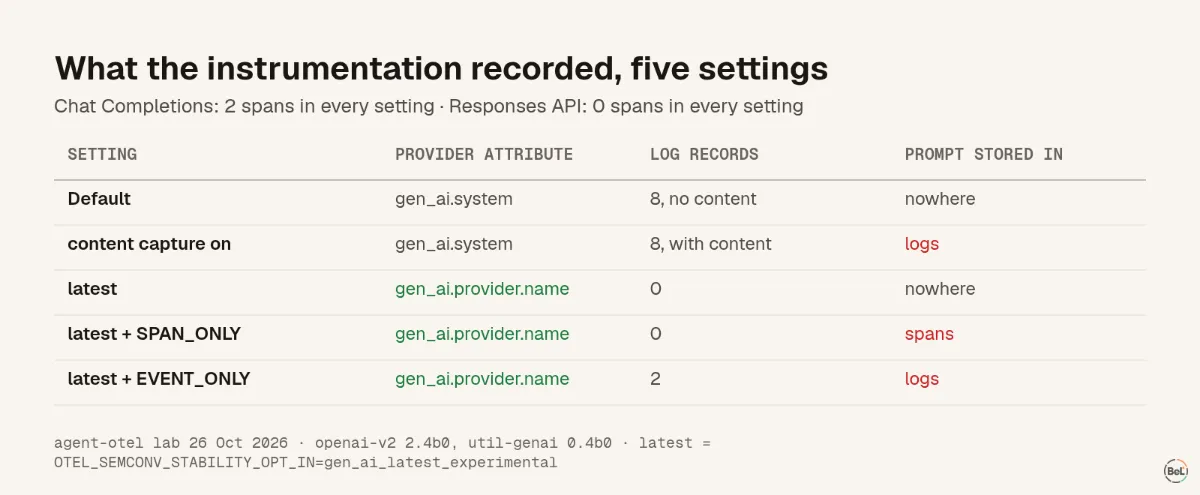Click log records '0' in the latest row
This screenshot has width=1200, height=495.
[x=656, y=289]
